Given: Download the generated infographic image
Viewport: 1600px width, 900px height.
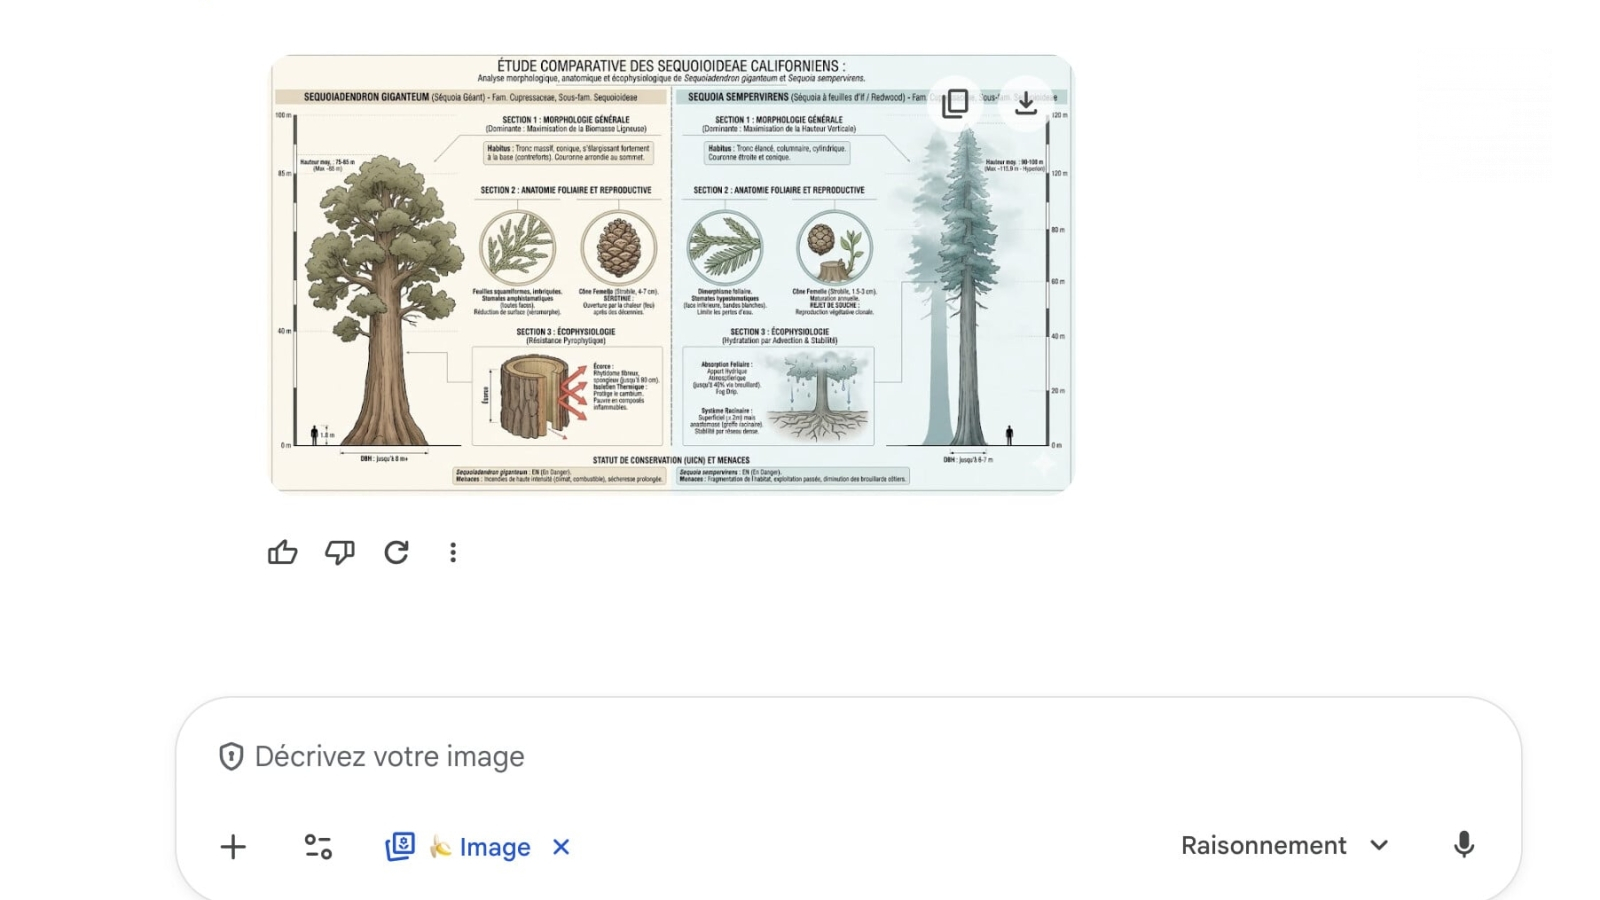Looking at the screenshot, I should pos(1026,103).
